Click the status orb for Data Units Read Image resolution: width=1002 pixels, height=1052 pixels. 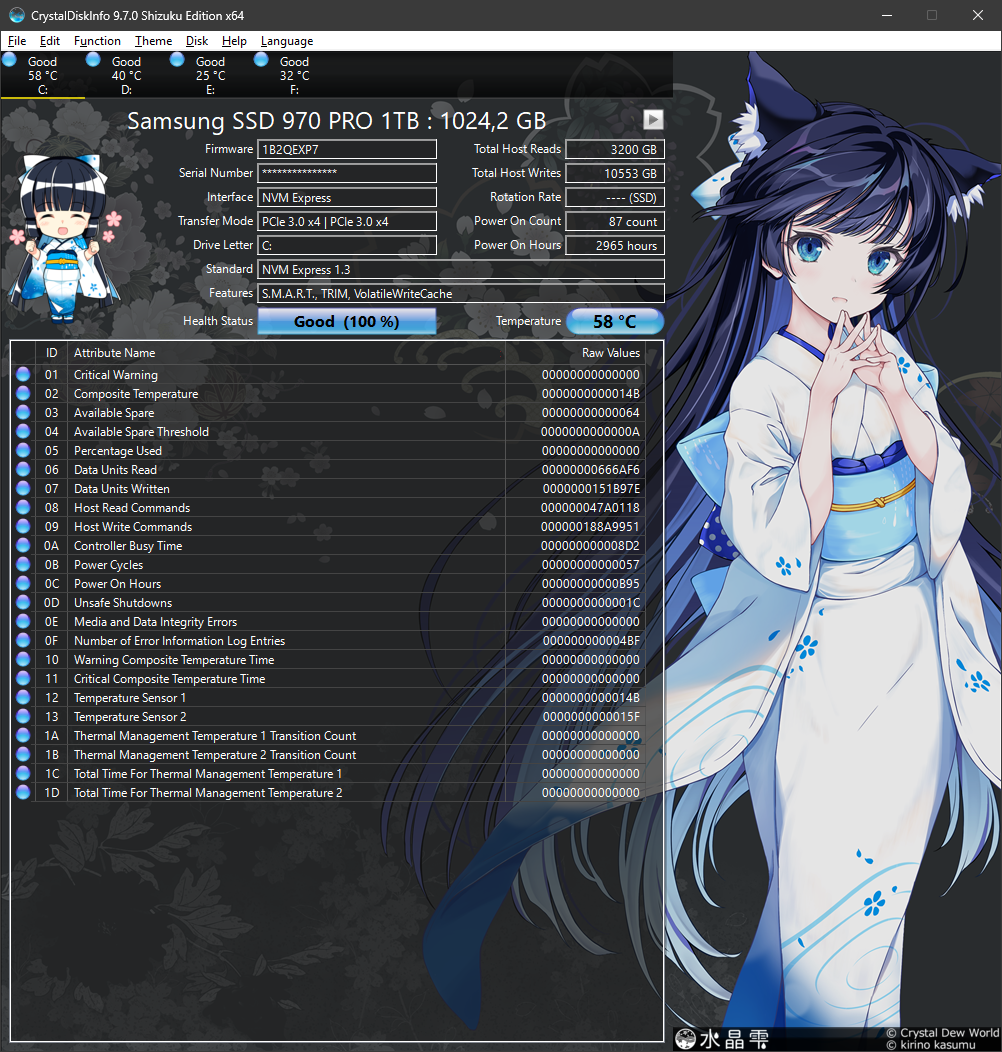coord(23,470)
